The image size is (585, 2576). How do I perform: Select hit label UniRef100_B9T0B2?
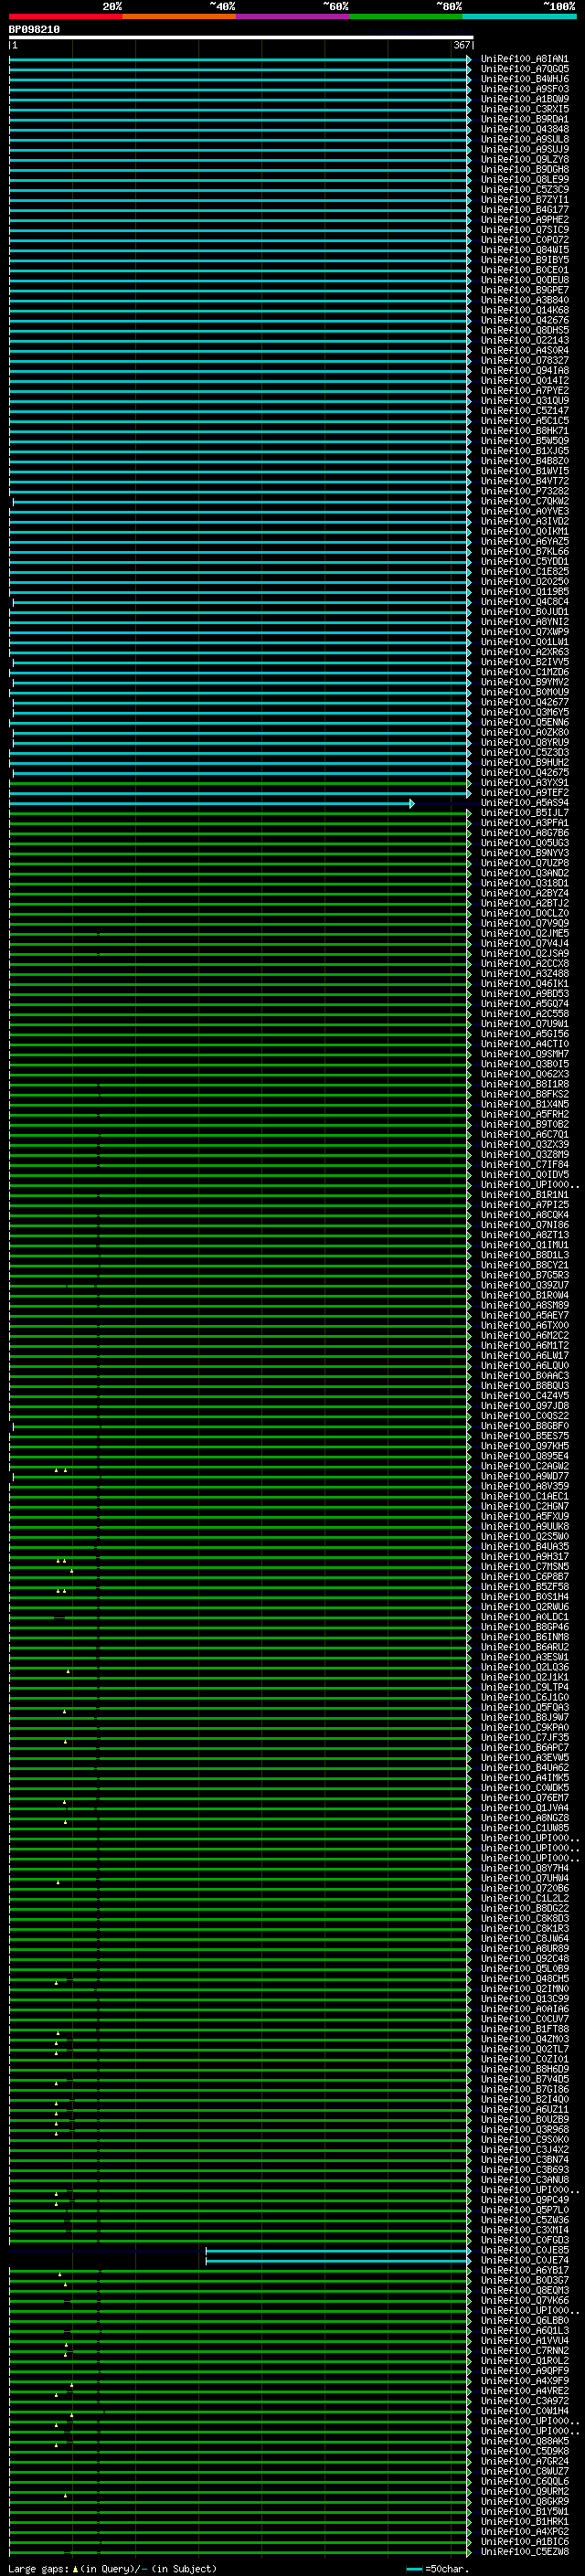tap(525, 1124)
